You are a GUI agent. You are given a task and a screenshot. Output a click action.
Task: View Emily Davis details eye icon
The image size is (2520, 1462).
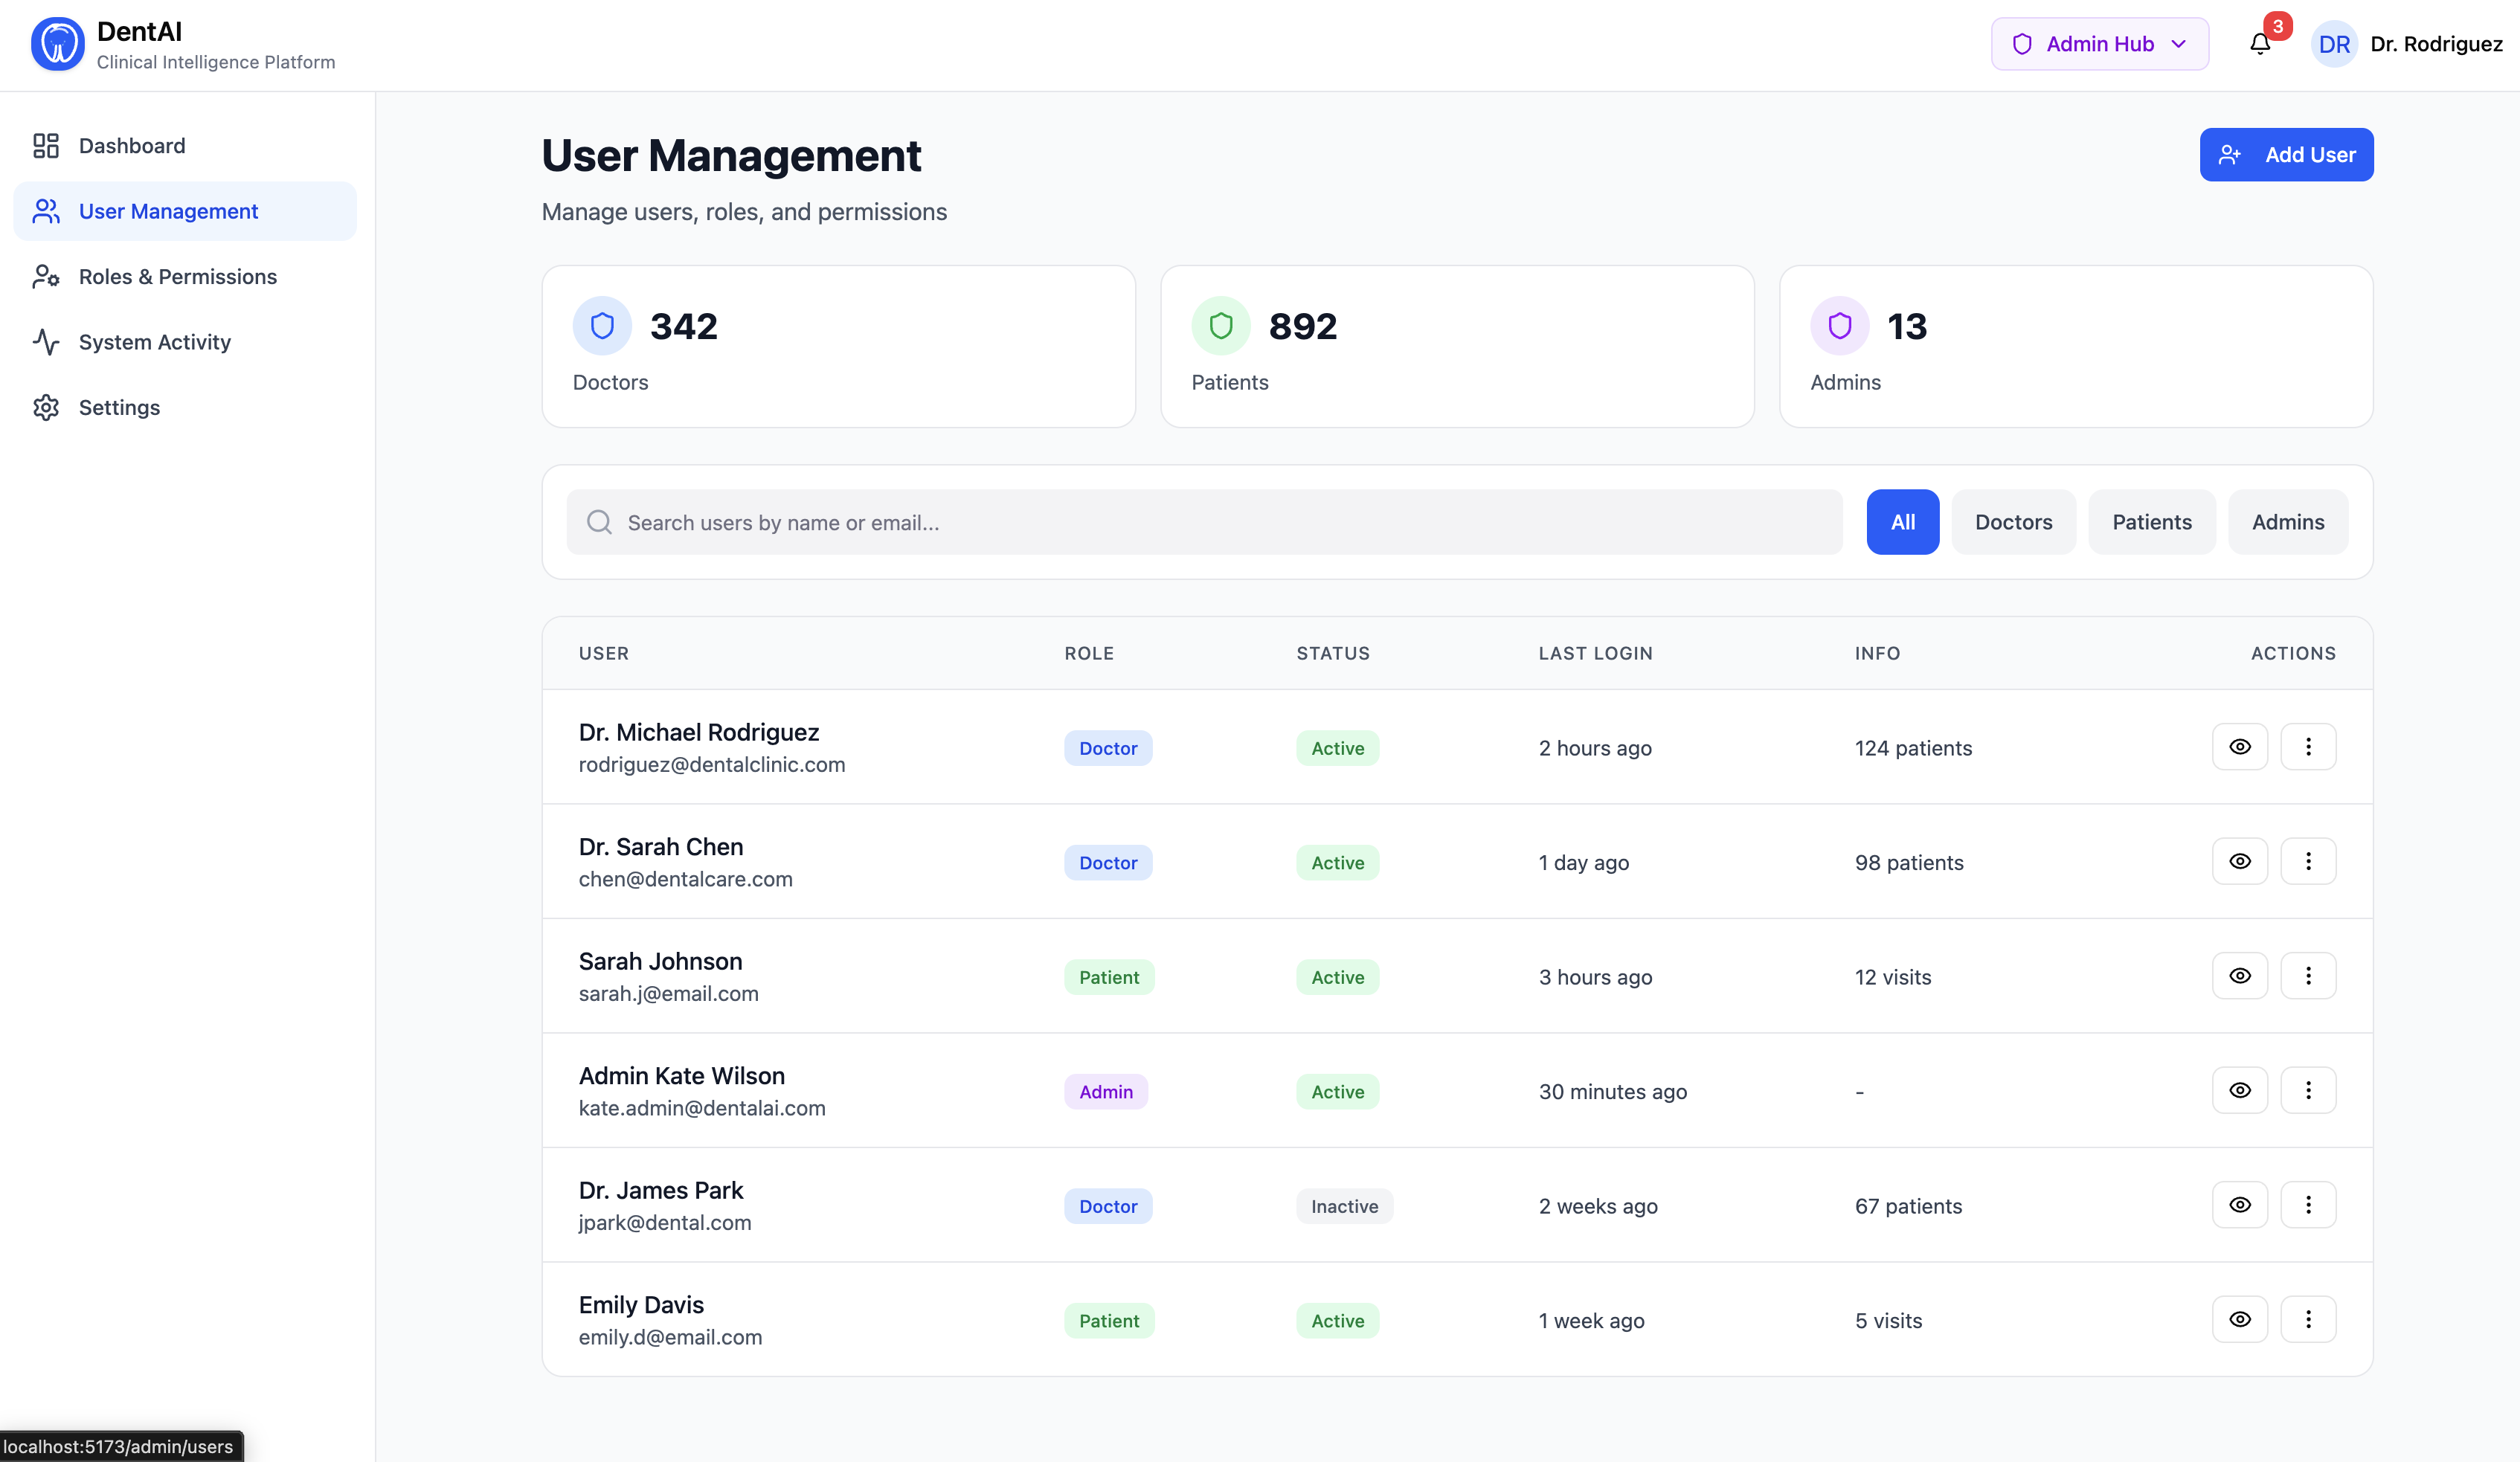coord(2240,1320)
